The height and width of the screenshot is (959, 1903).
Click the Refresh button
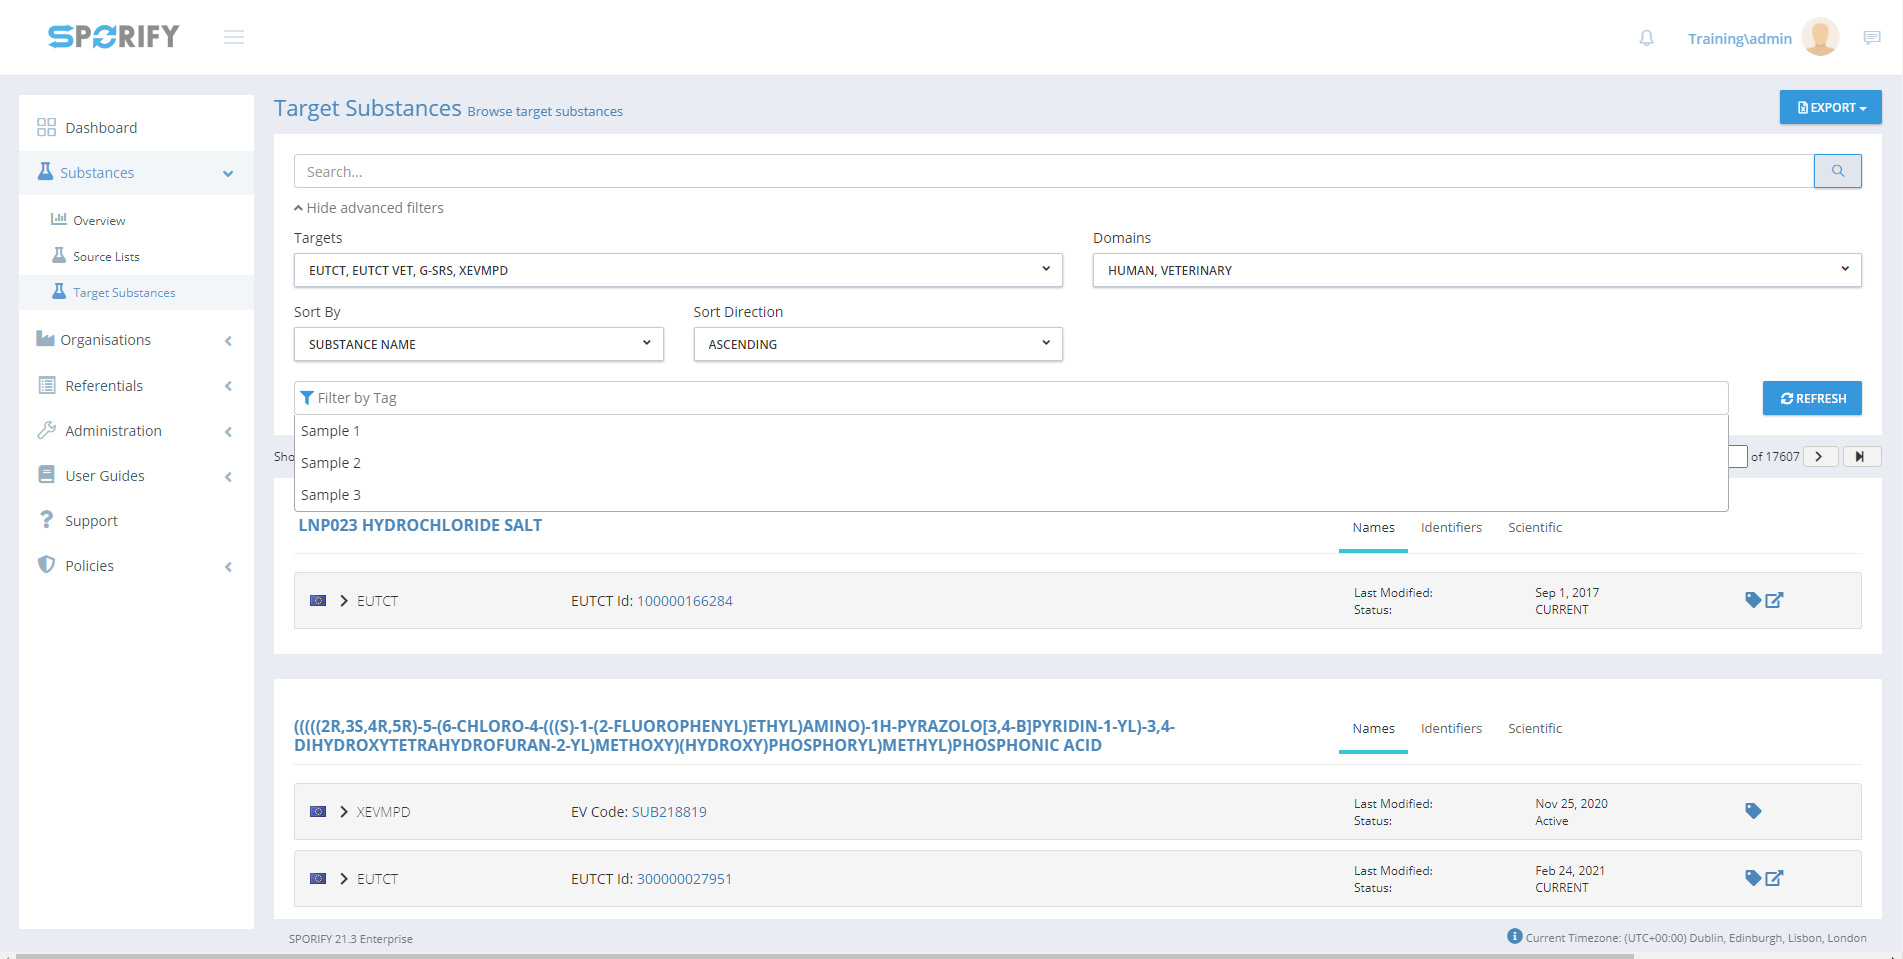pos(1811,398)
